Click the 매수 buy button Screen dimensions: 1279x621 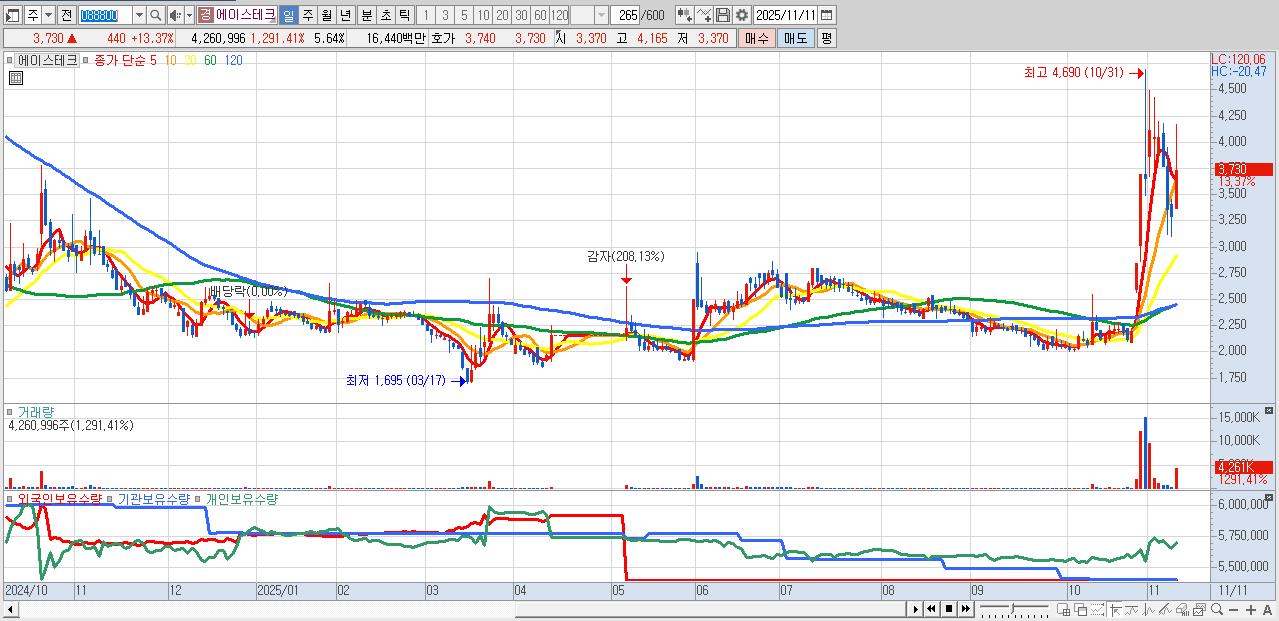coord(757,38)
